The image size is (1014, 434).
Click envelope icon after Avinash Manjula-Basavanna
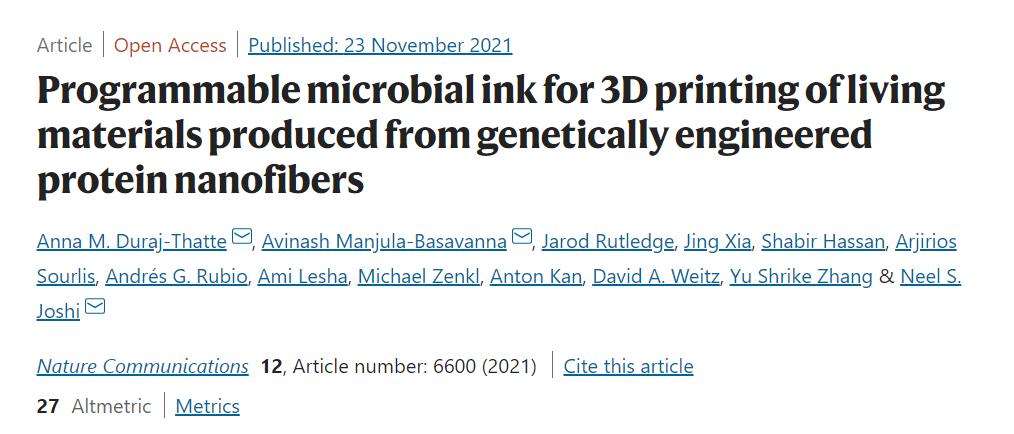521,237
